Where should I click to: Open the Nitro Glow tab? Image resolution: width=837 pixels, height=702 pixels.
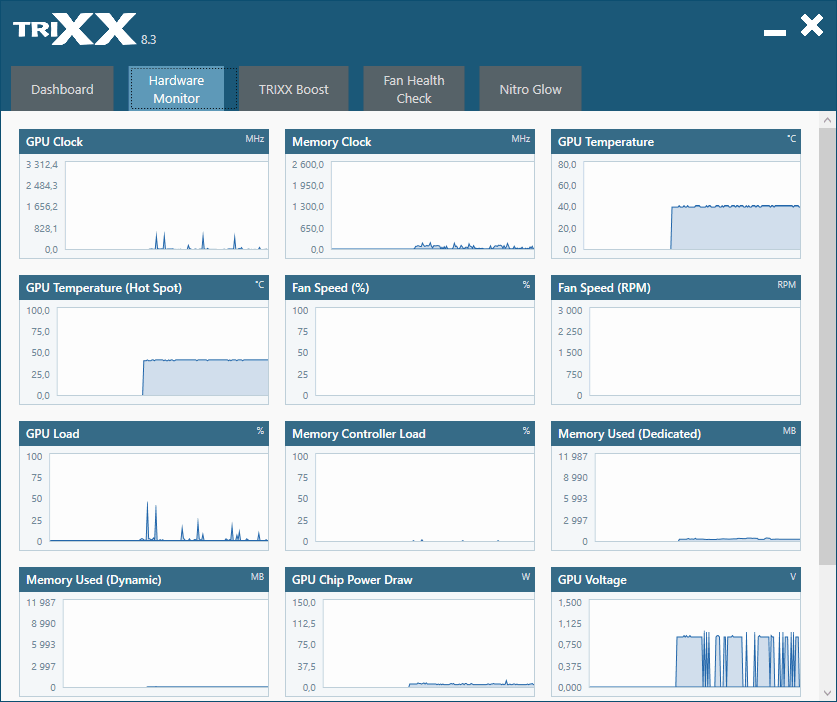(x=530, y=89)
